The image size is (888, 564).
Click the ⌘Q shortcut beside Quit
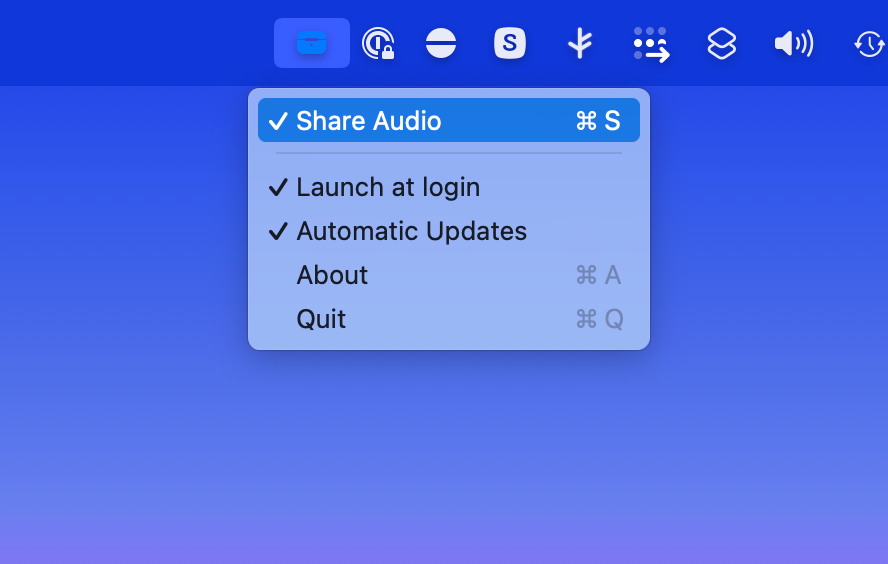(x=599, y=319)
